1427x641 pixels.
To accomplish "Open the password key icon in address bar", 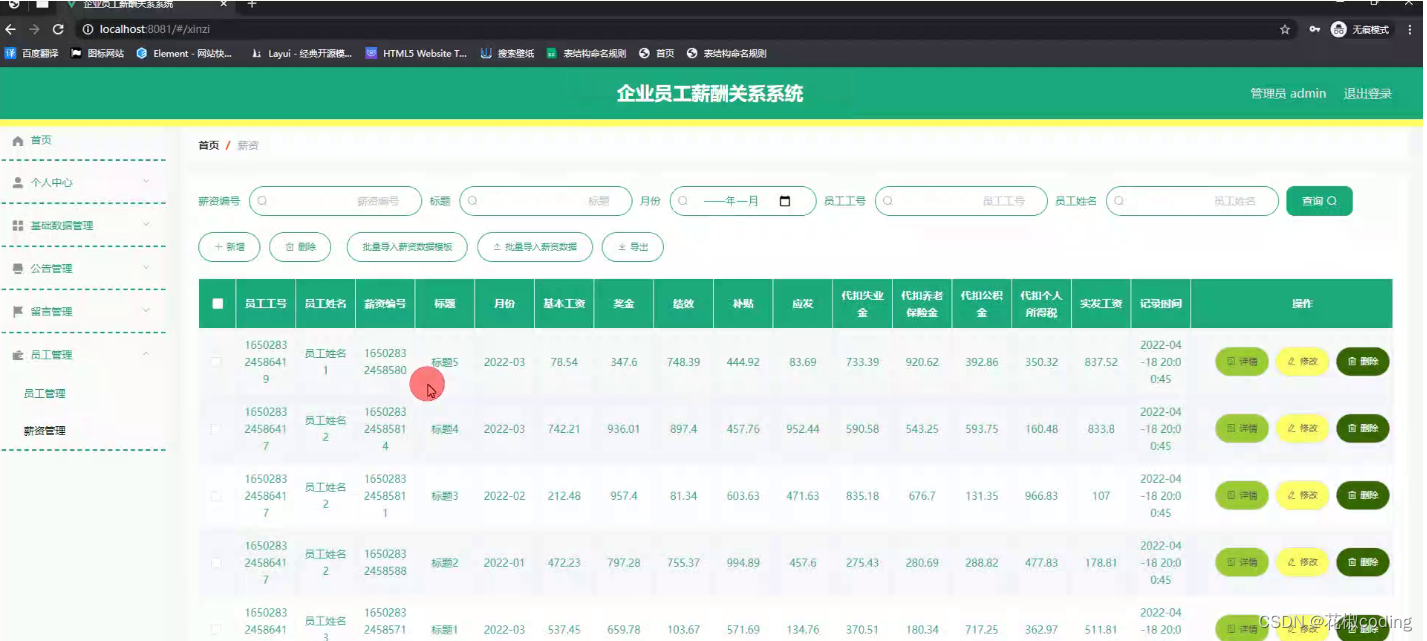I will 1314,30.
